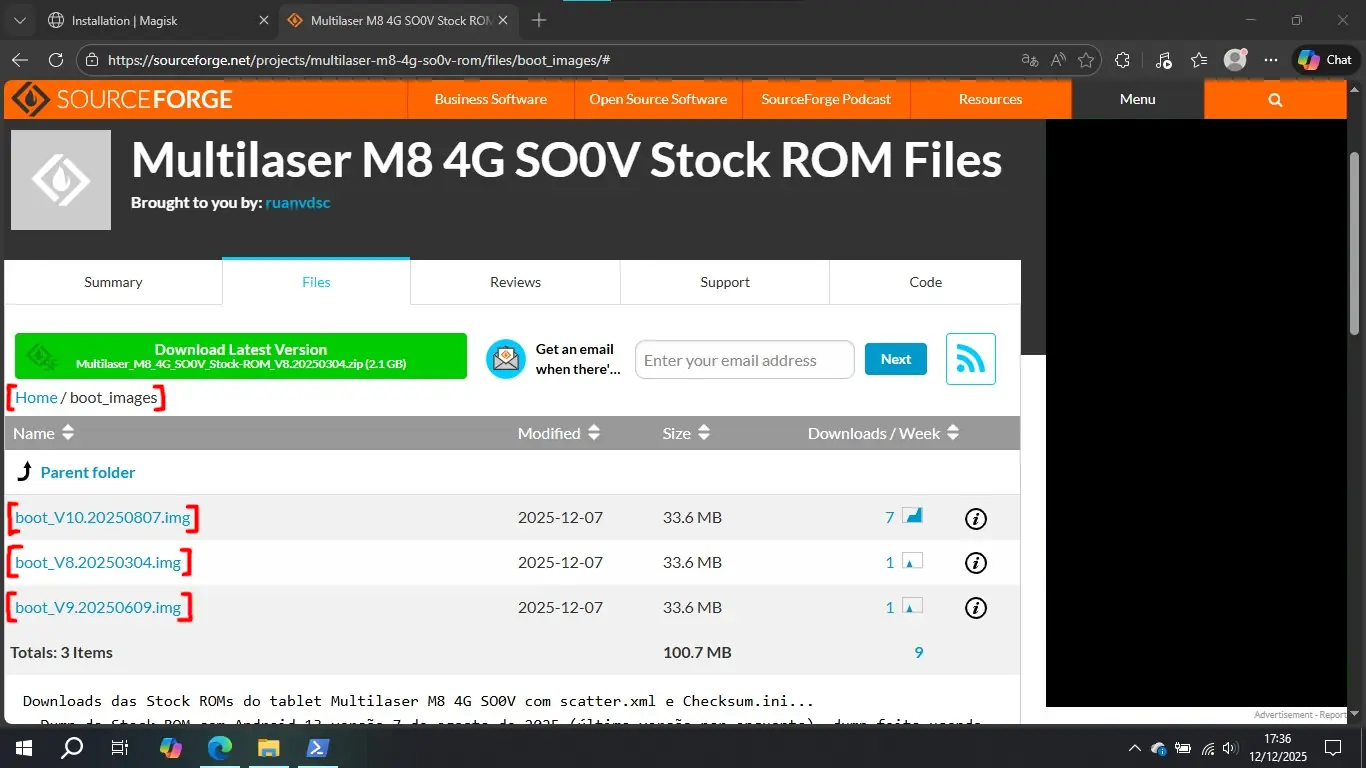The width and height of the screenshot is (1366, 768).
Task: Click the SourceForge search magnifier icon
Action: pyautogui.click(x=1275, y=99)
